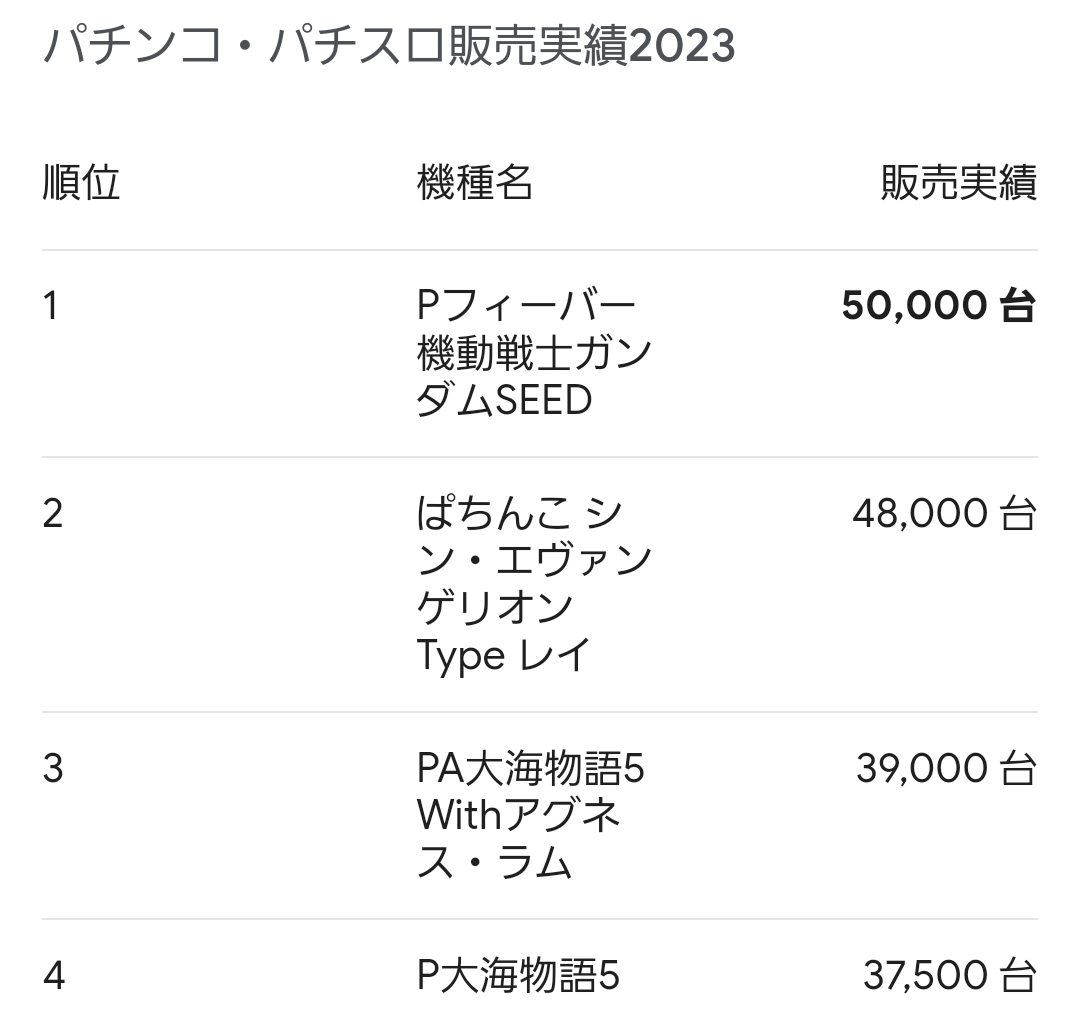The height and width of the screenshot is (1013, 1080).
Task: Click the P大海物語5 machine name
Action: click(518, 977)
